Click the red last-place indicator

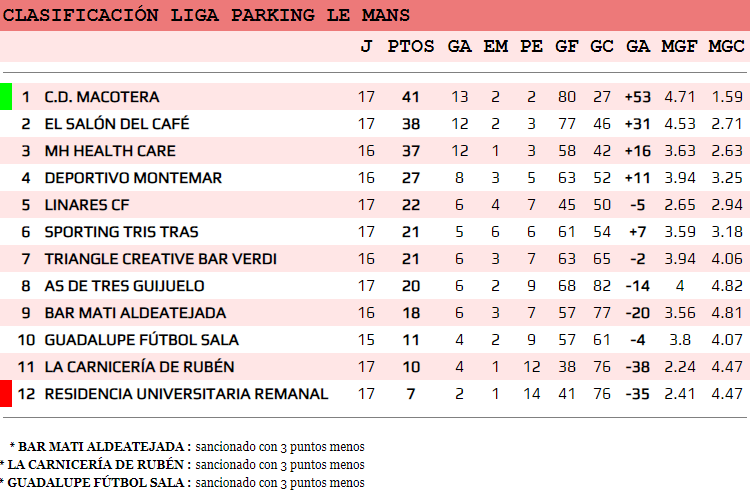coord(6,394)
